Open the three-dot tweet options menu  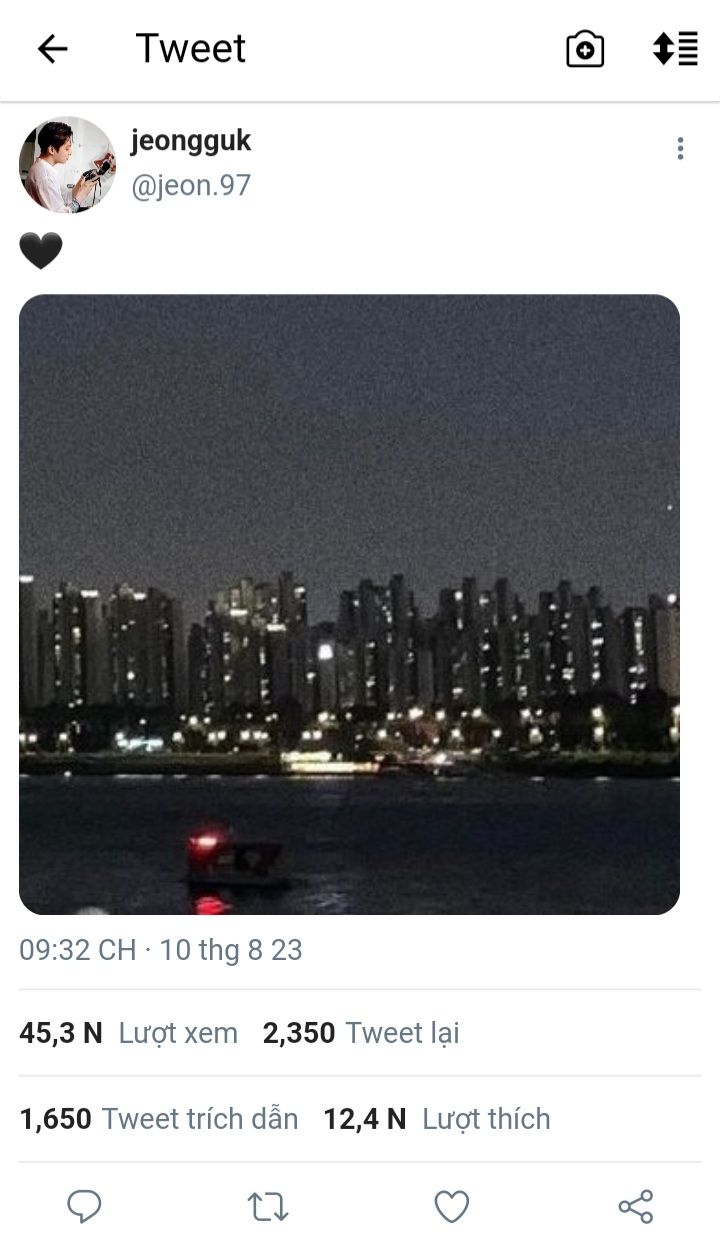(x=680, y=149)
